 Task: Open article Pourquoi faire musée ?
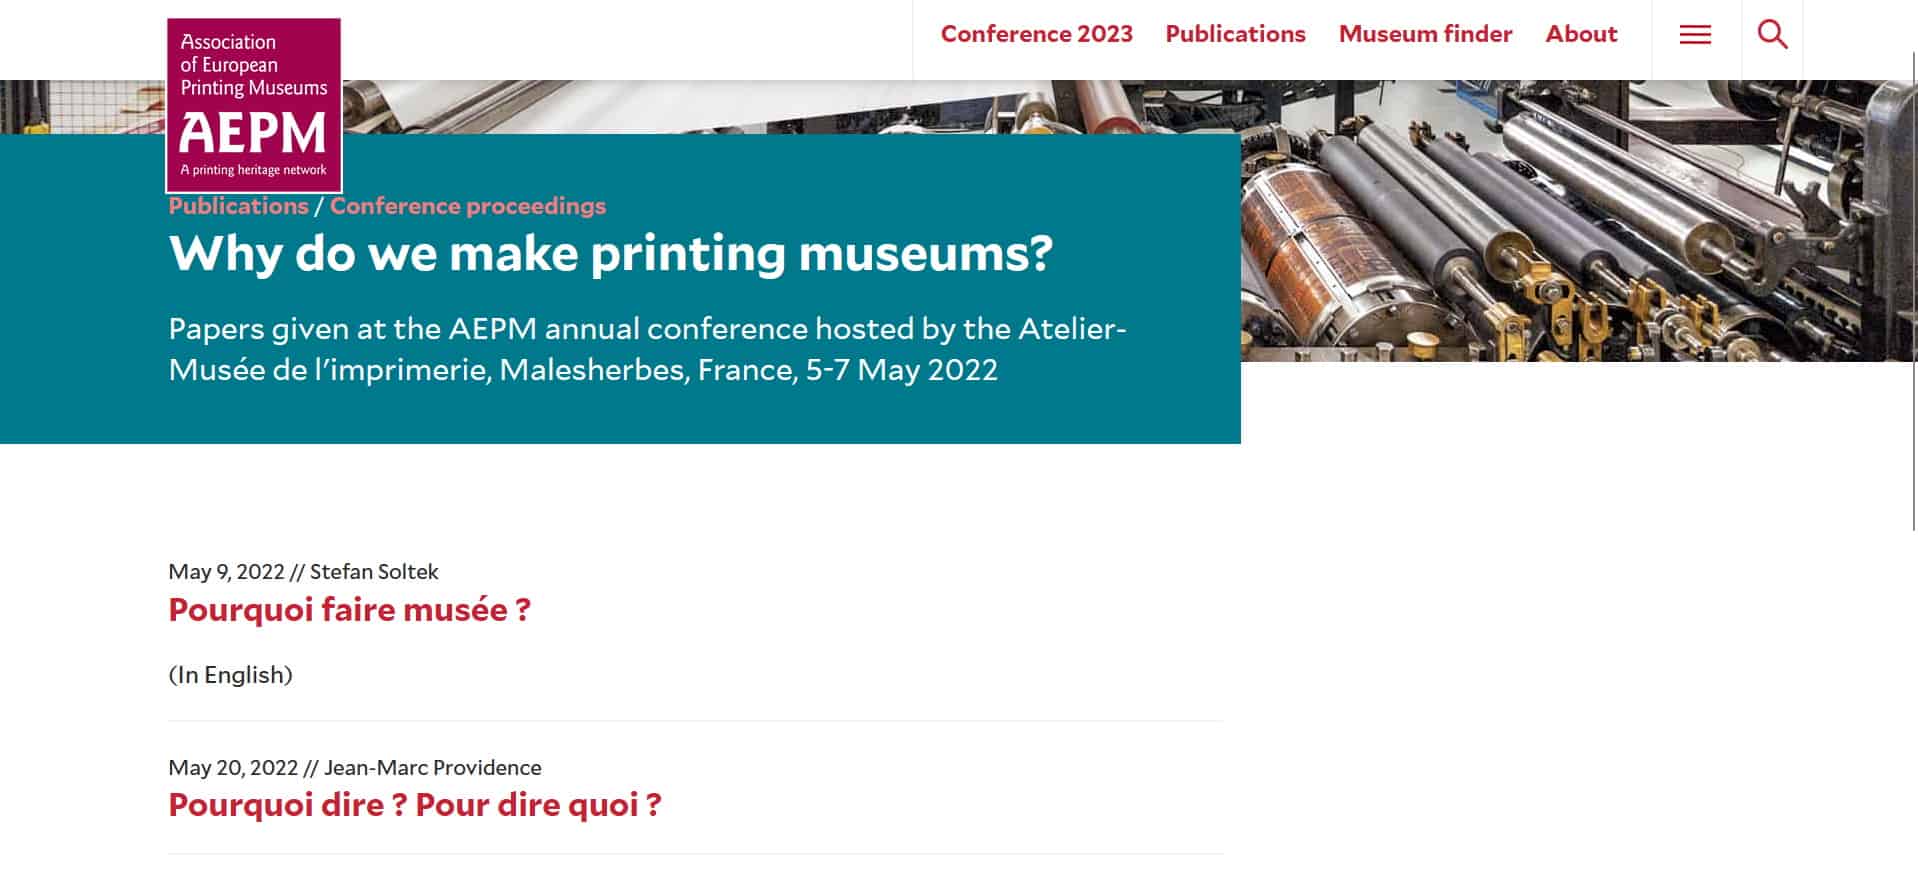point(349,610)
